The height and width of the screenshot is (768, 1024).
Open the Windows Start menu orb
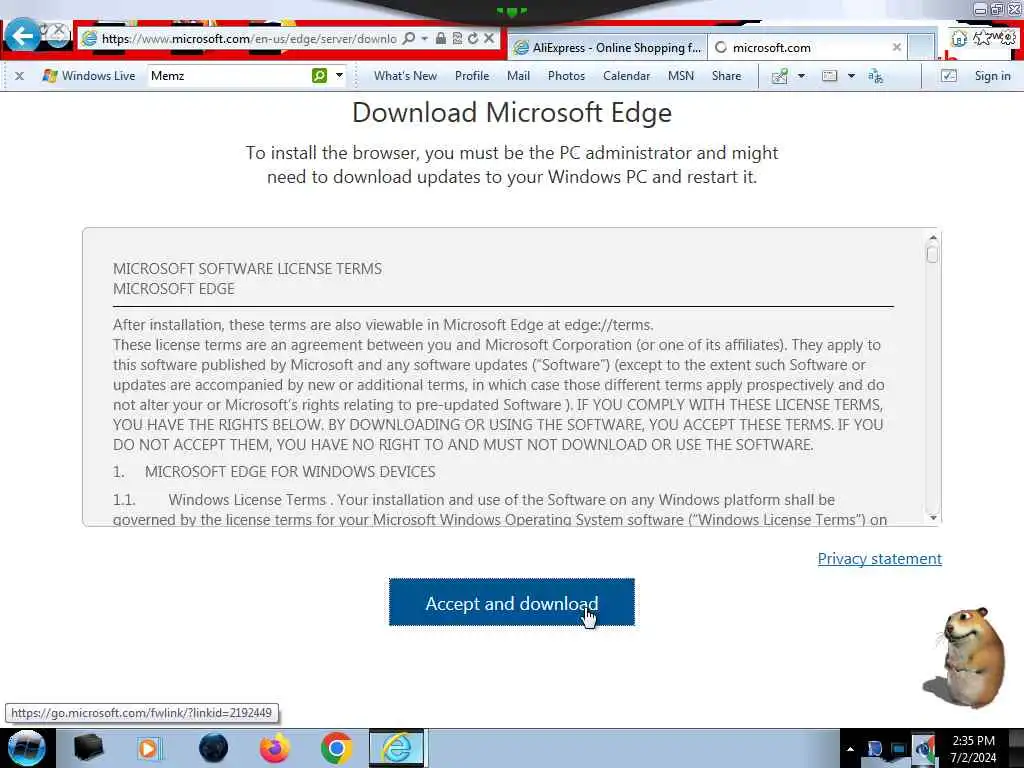coord(26,748)
